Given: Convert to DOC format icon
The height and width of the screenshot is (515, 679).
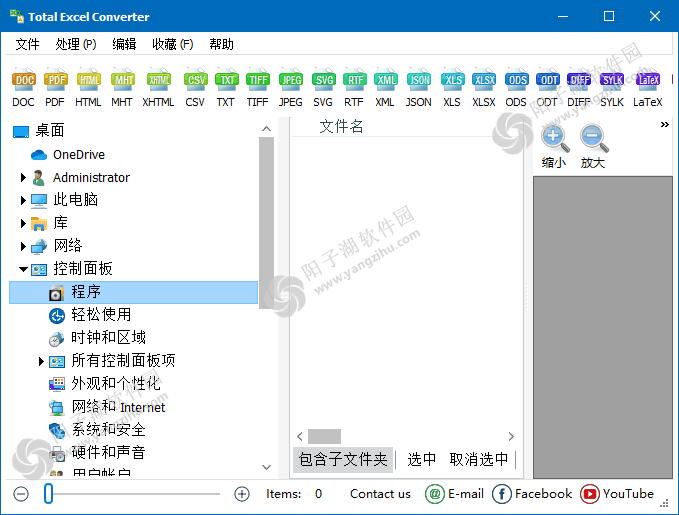Looking at the screenshot, I should (x=23, y=80).
